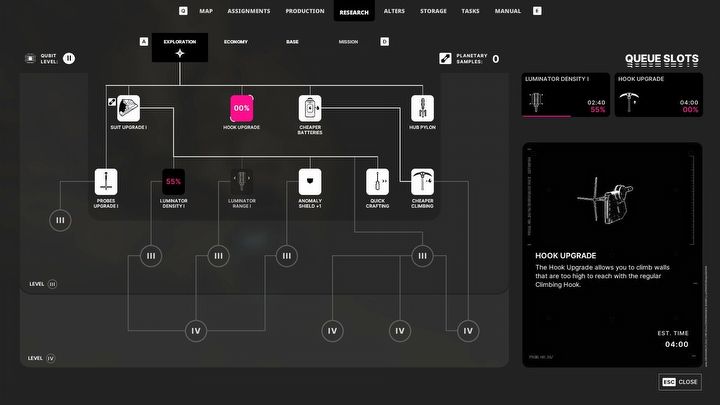The image size is (720, 405).
Task: Open the Map tab
Action: [x=206, y=11]
